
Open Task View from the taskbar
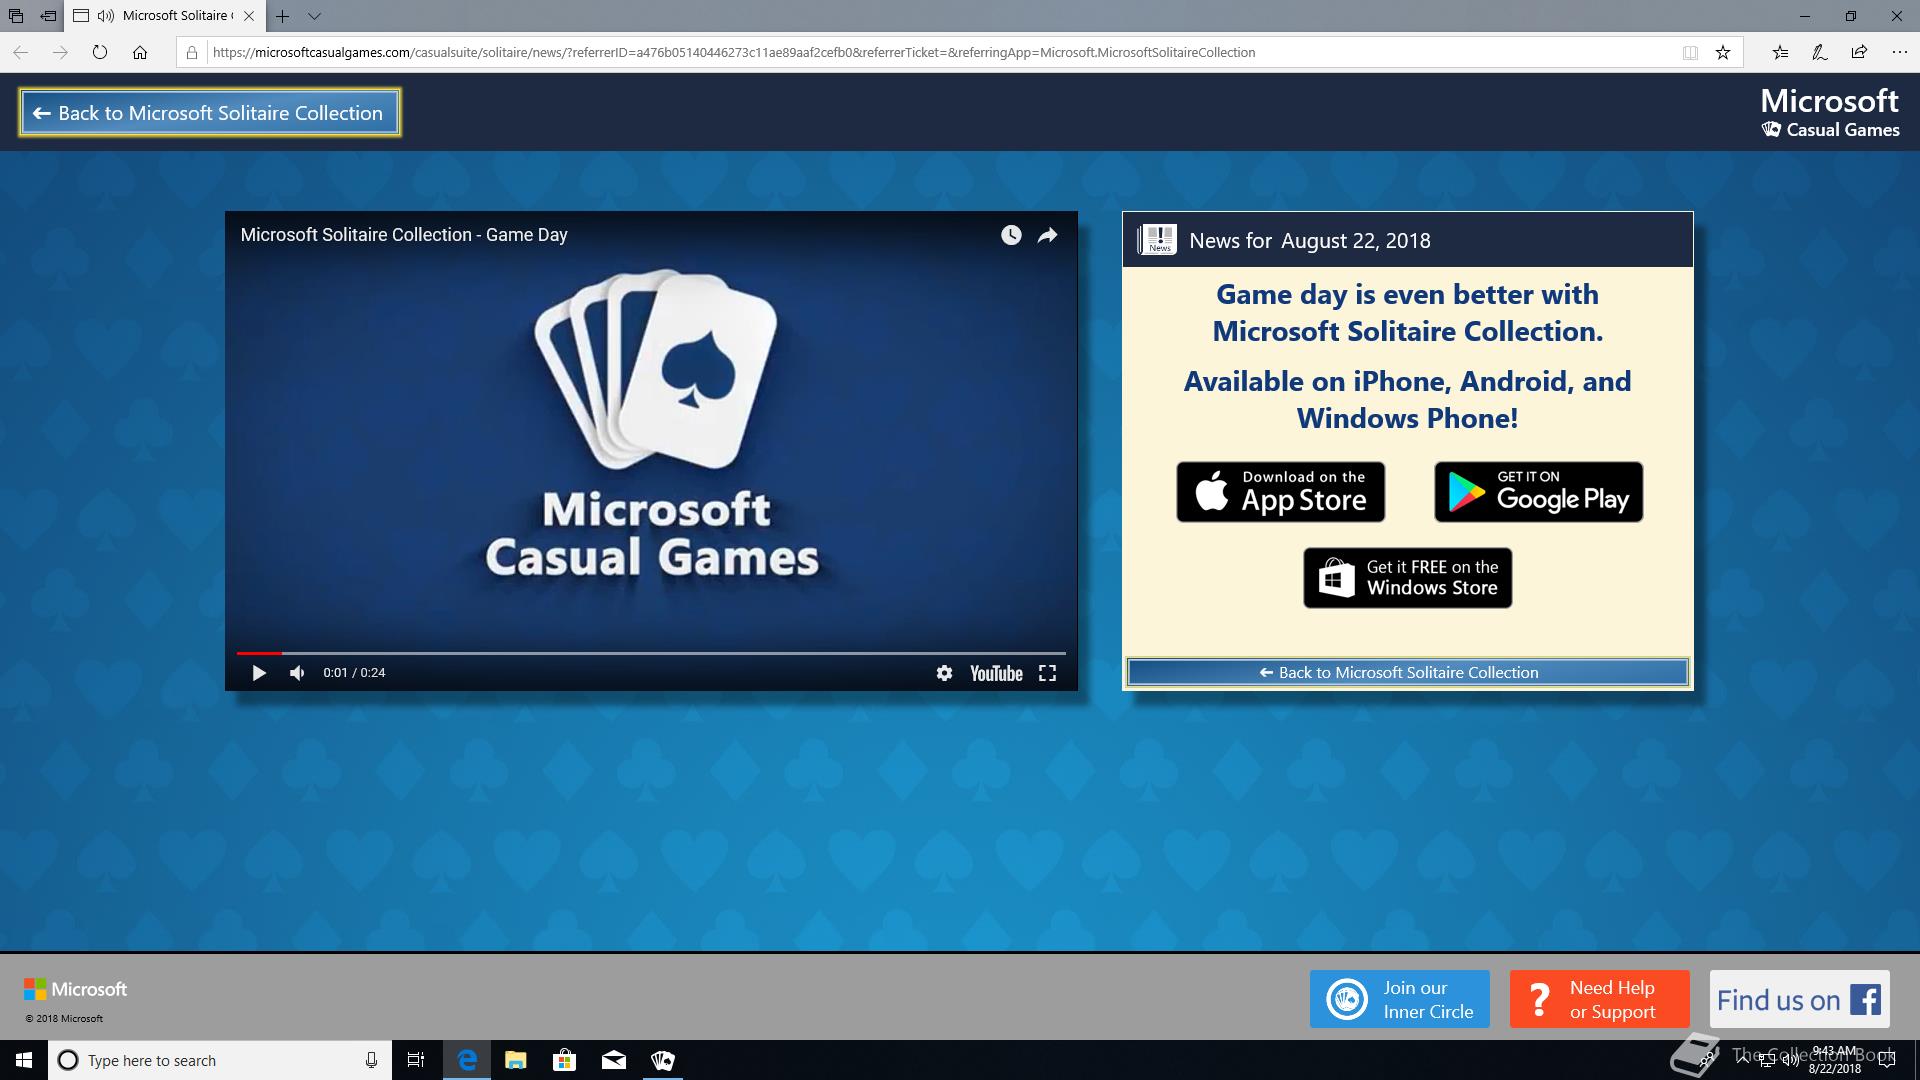pos(416,1060)
